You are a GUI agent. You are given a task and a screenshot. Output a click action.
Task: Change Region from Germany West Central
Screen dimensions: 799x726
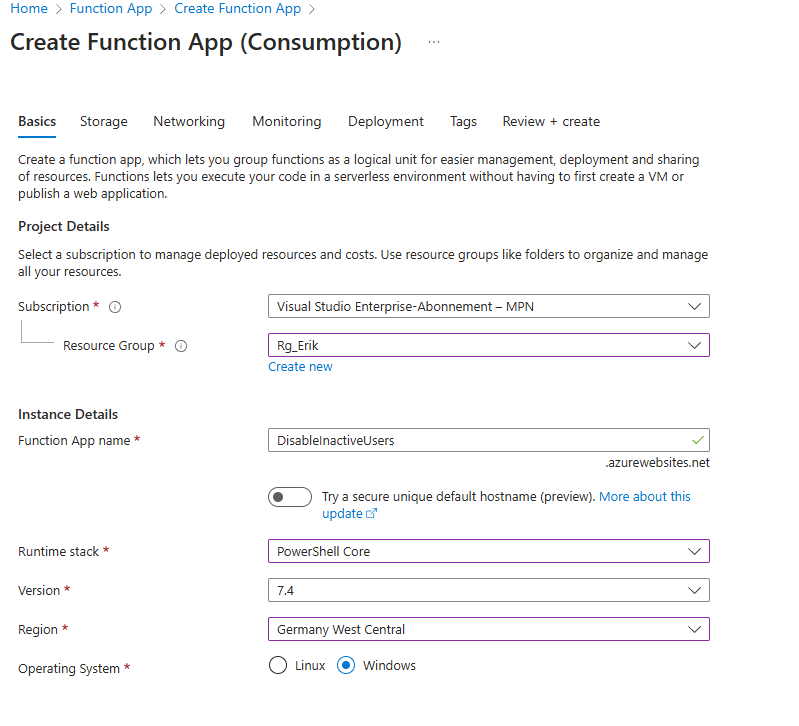click(x=488, y=629)
